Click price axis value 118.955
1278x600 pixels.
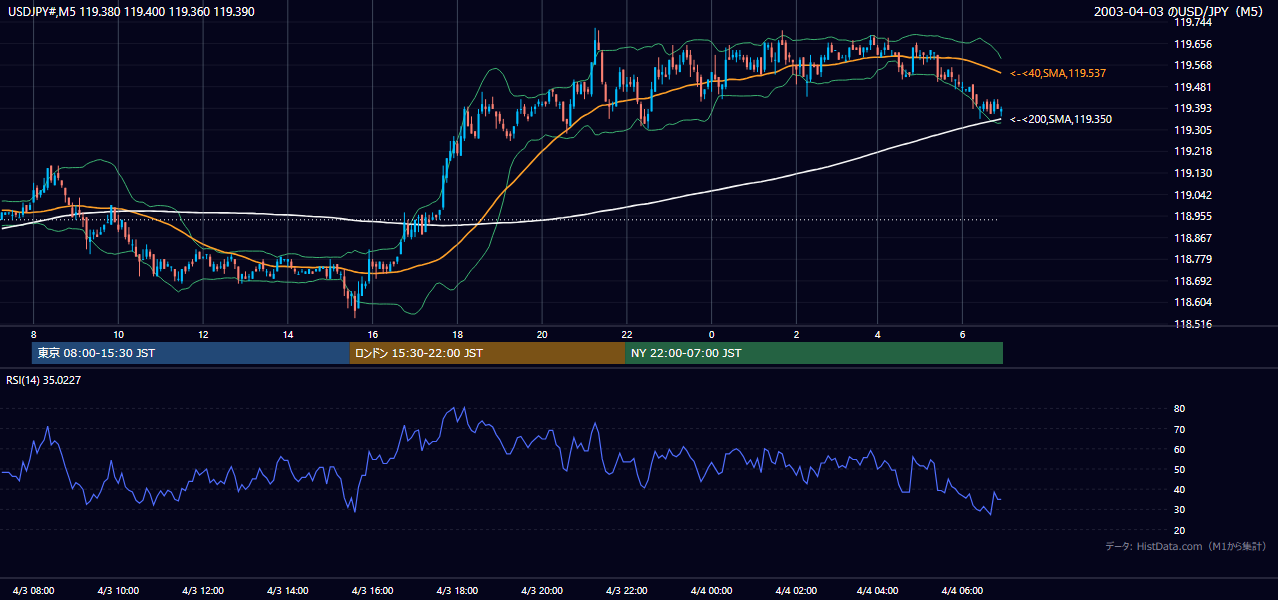pos(1191,216)
